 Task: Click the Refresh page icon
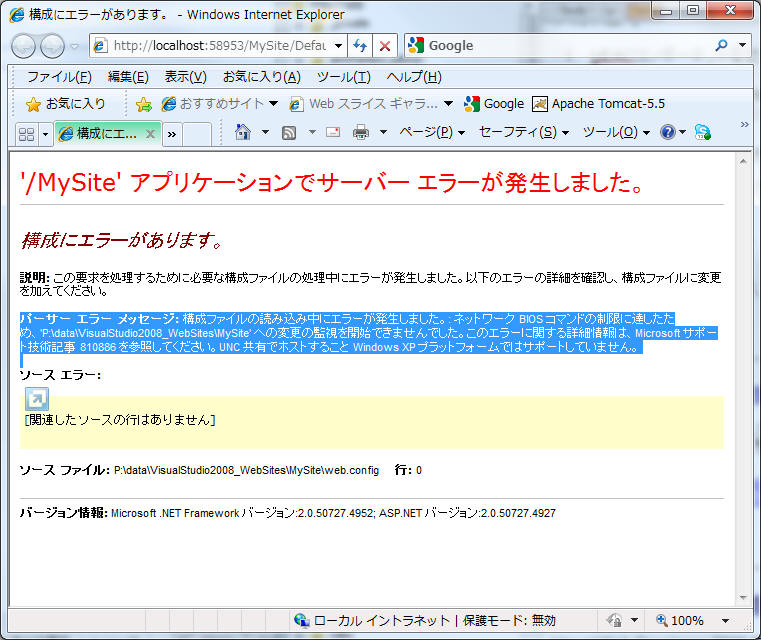click(x=360, y=46)
